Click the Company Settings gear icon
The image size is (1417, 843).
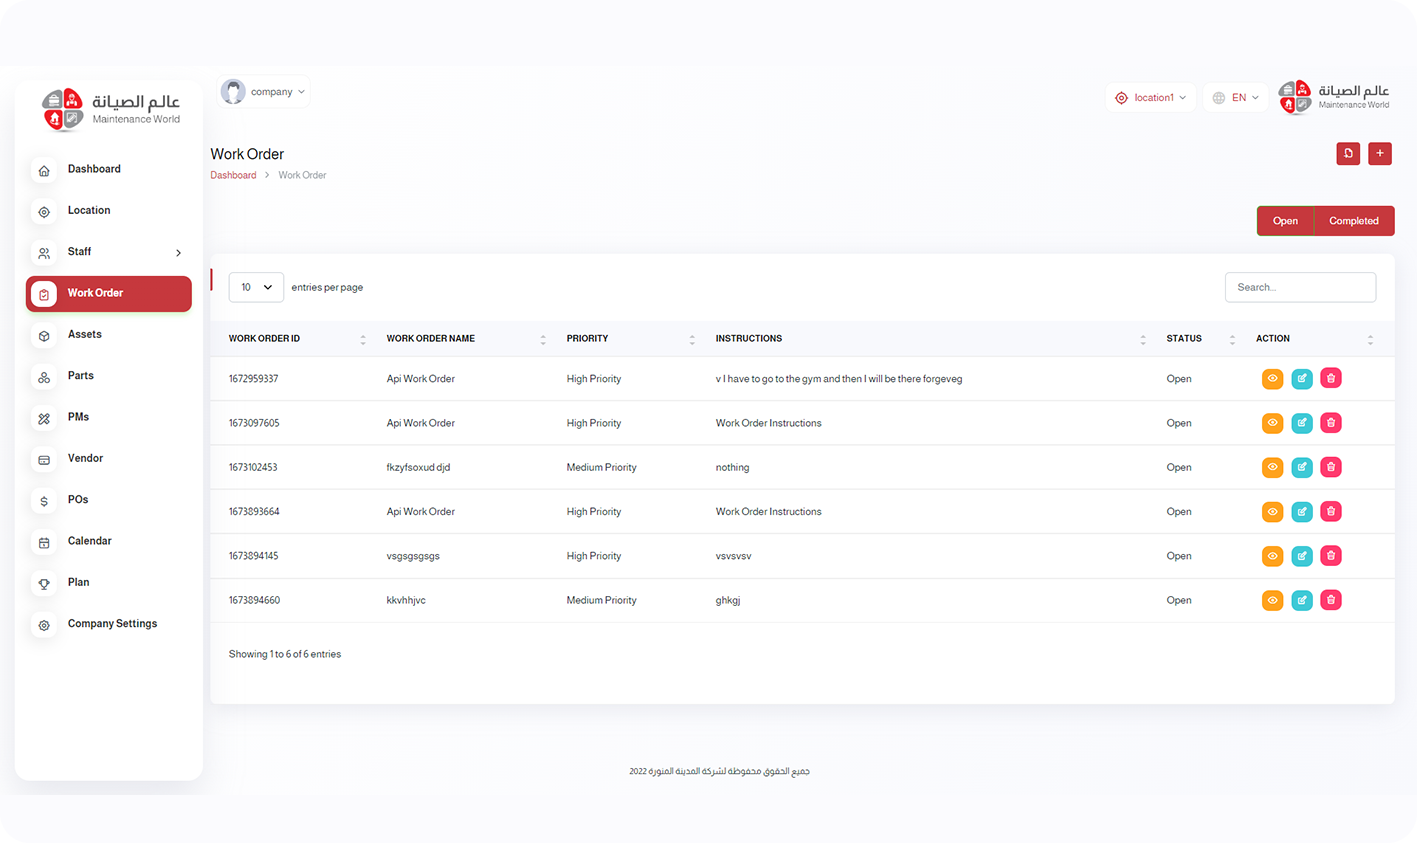44,625
